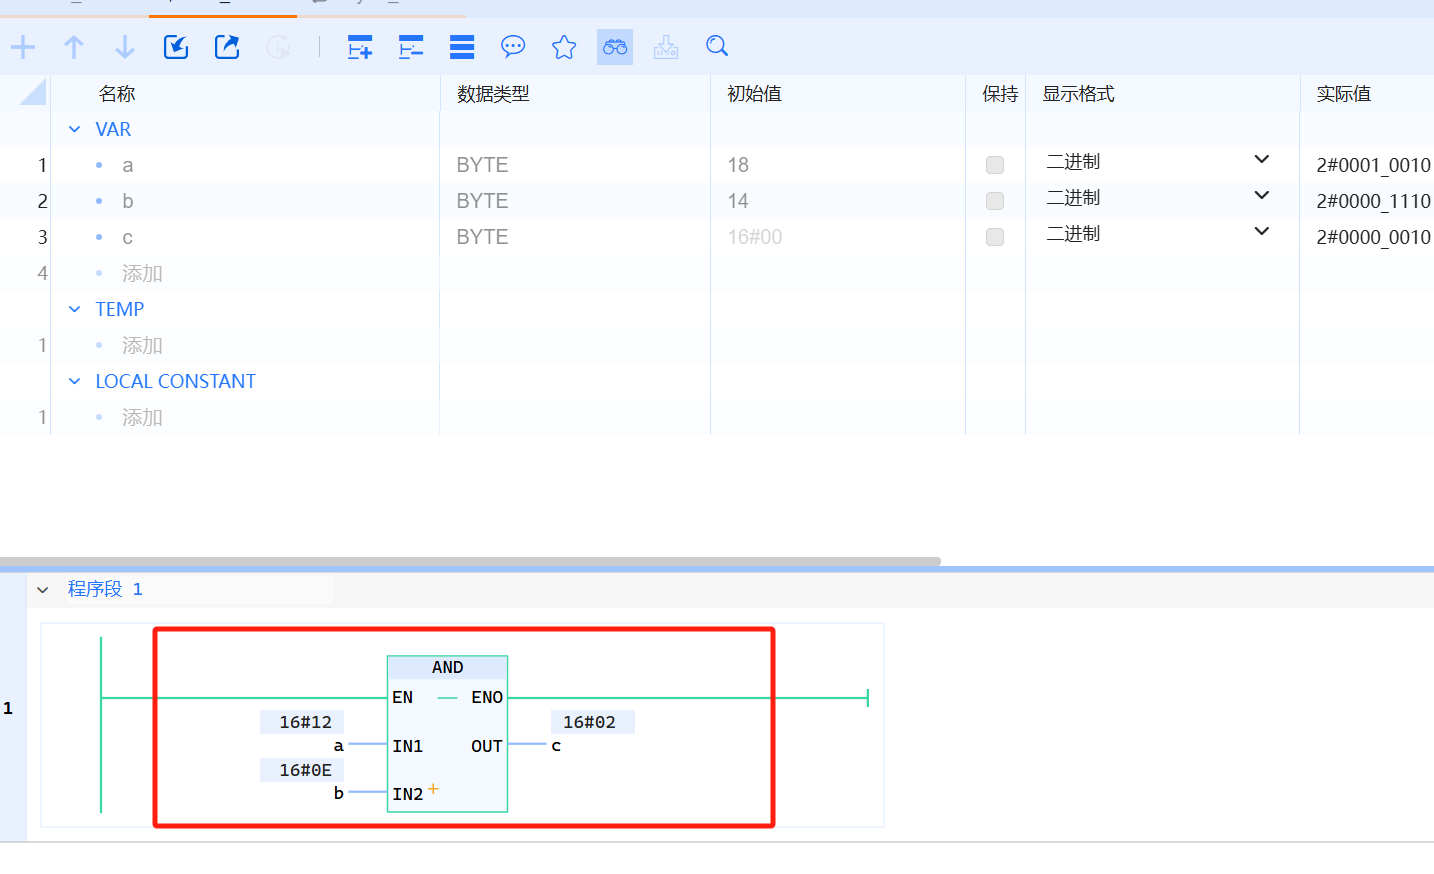Viewport: 1434px width, 874px height.
Task: Open display format dropdown for variable a
Action: click(1261, 160)
